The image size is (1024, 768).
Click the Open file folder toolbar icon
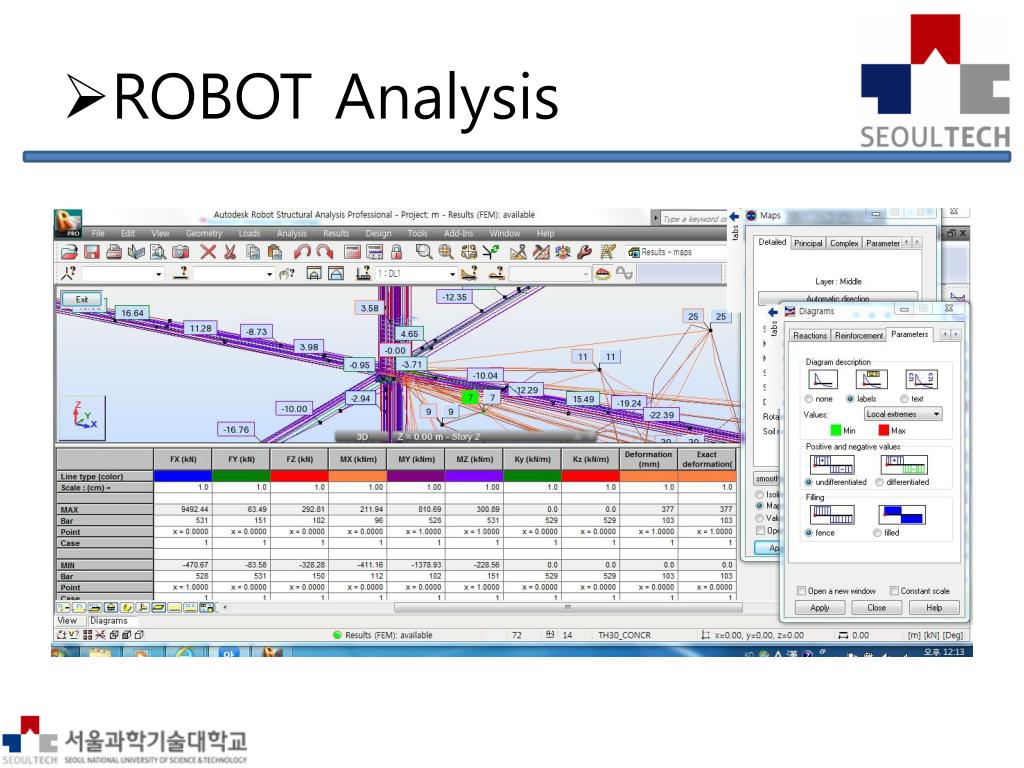tap(69, 252)
